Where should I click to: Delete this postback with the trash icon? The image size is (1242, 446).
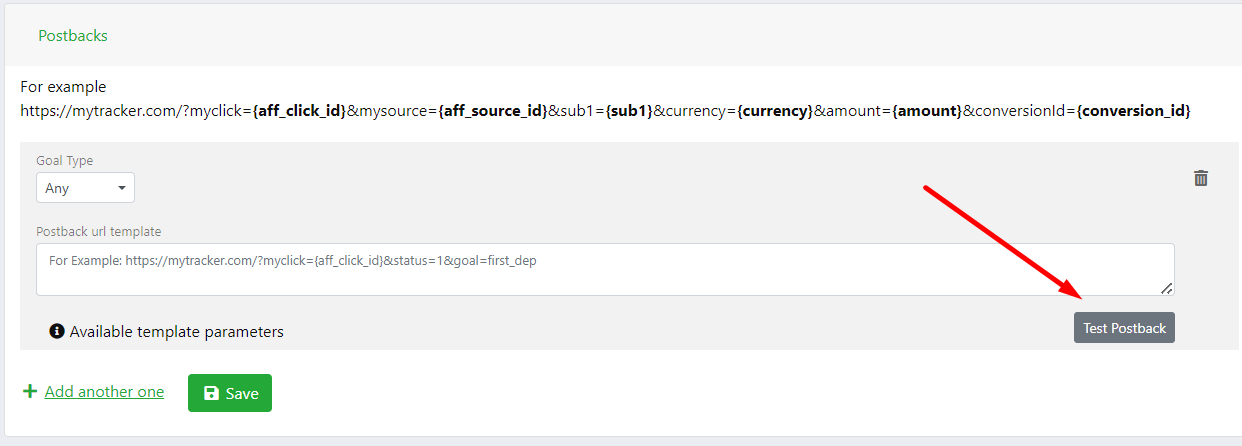pyautogui.click(x=1201, y=178)
